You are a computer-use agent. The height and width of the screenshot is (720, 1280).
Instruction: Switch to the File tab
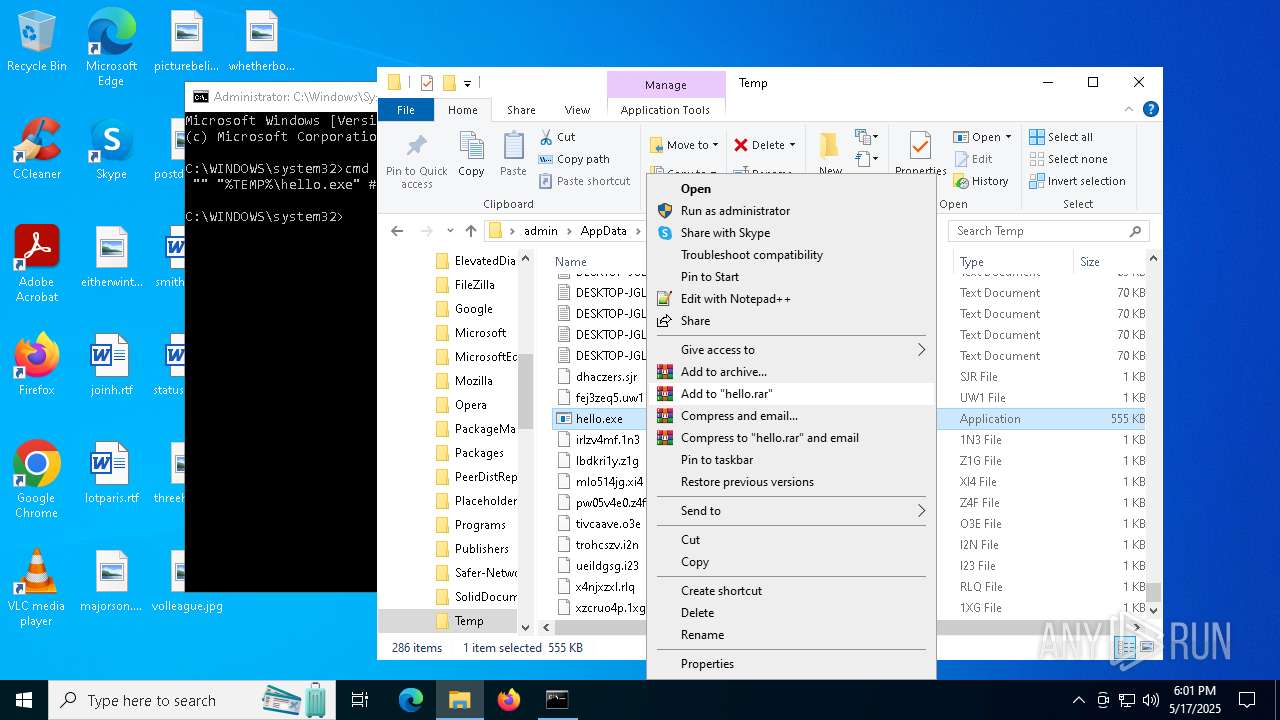pos(406,110)
